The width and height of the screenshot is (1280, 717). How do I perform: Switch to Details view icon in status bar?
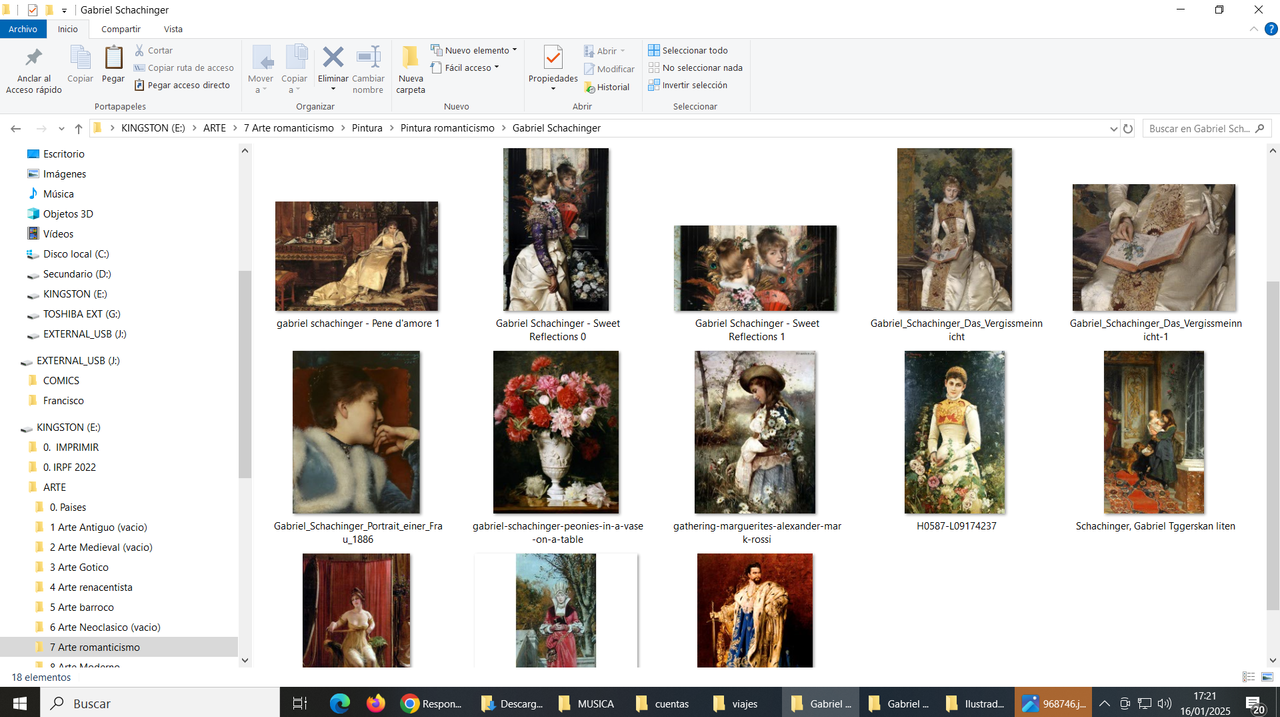tap(1248, 677)
